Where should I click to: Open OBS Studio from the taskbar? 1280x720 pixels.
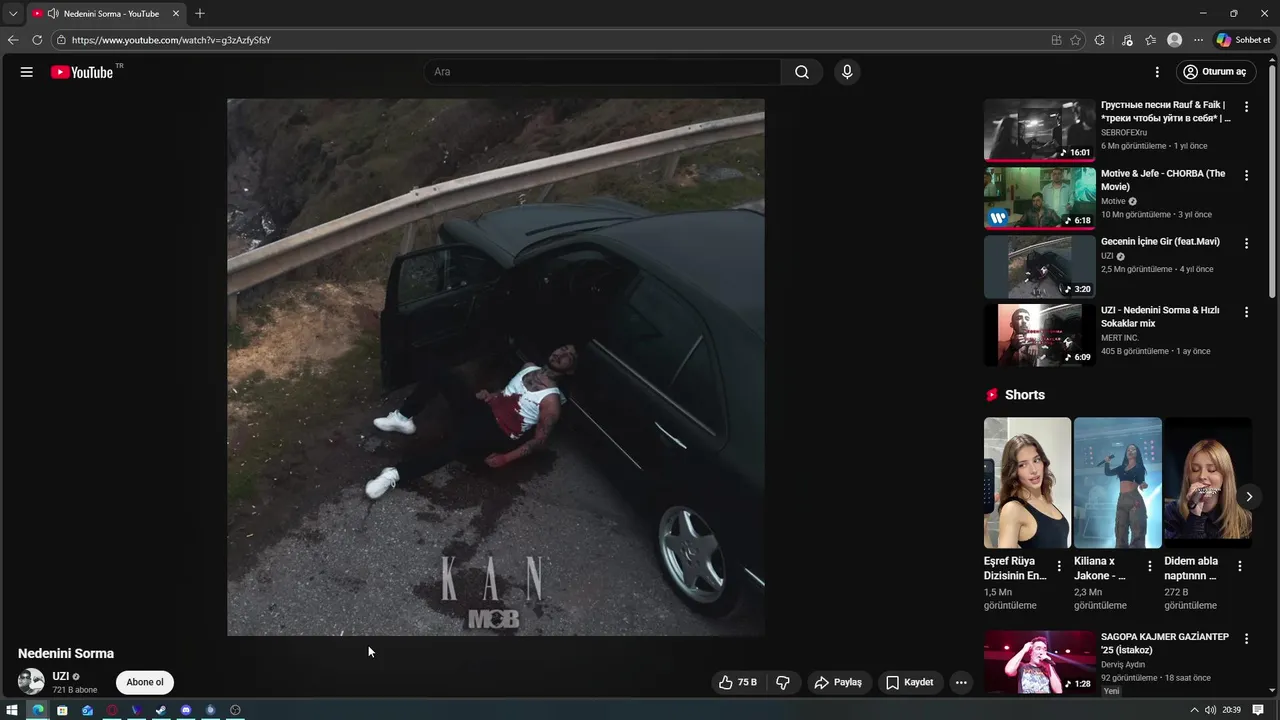[x=235, y=710]
